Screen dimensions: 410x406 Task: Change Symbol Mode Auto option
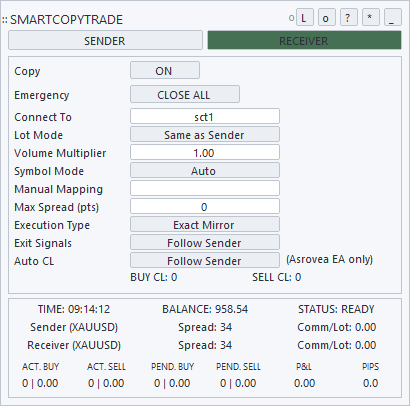[205, 171]
